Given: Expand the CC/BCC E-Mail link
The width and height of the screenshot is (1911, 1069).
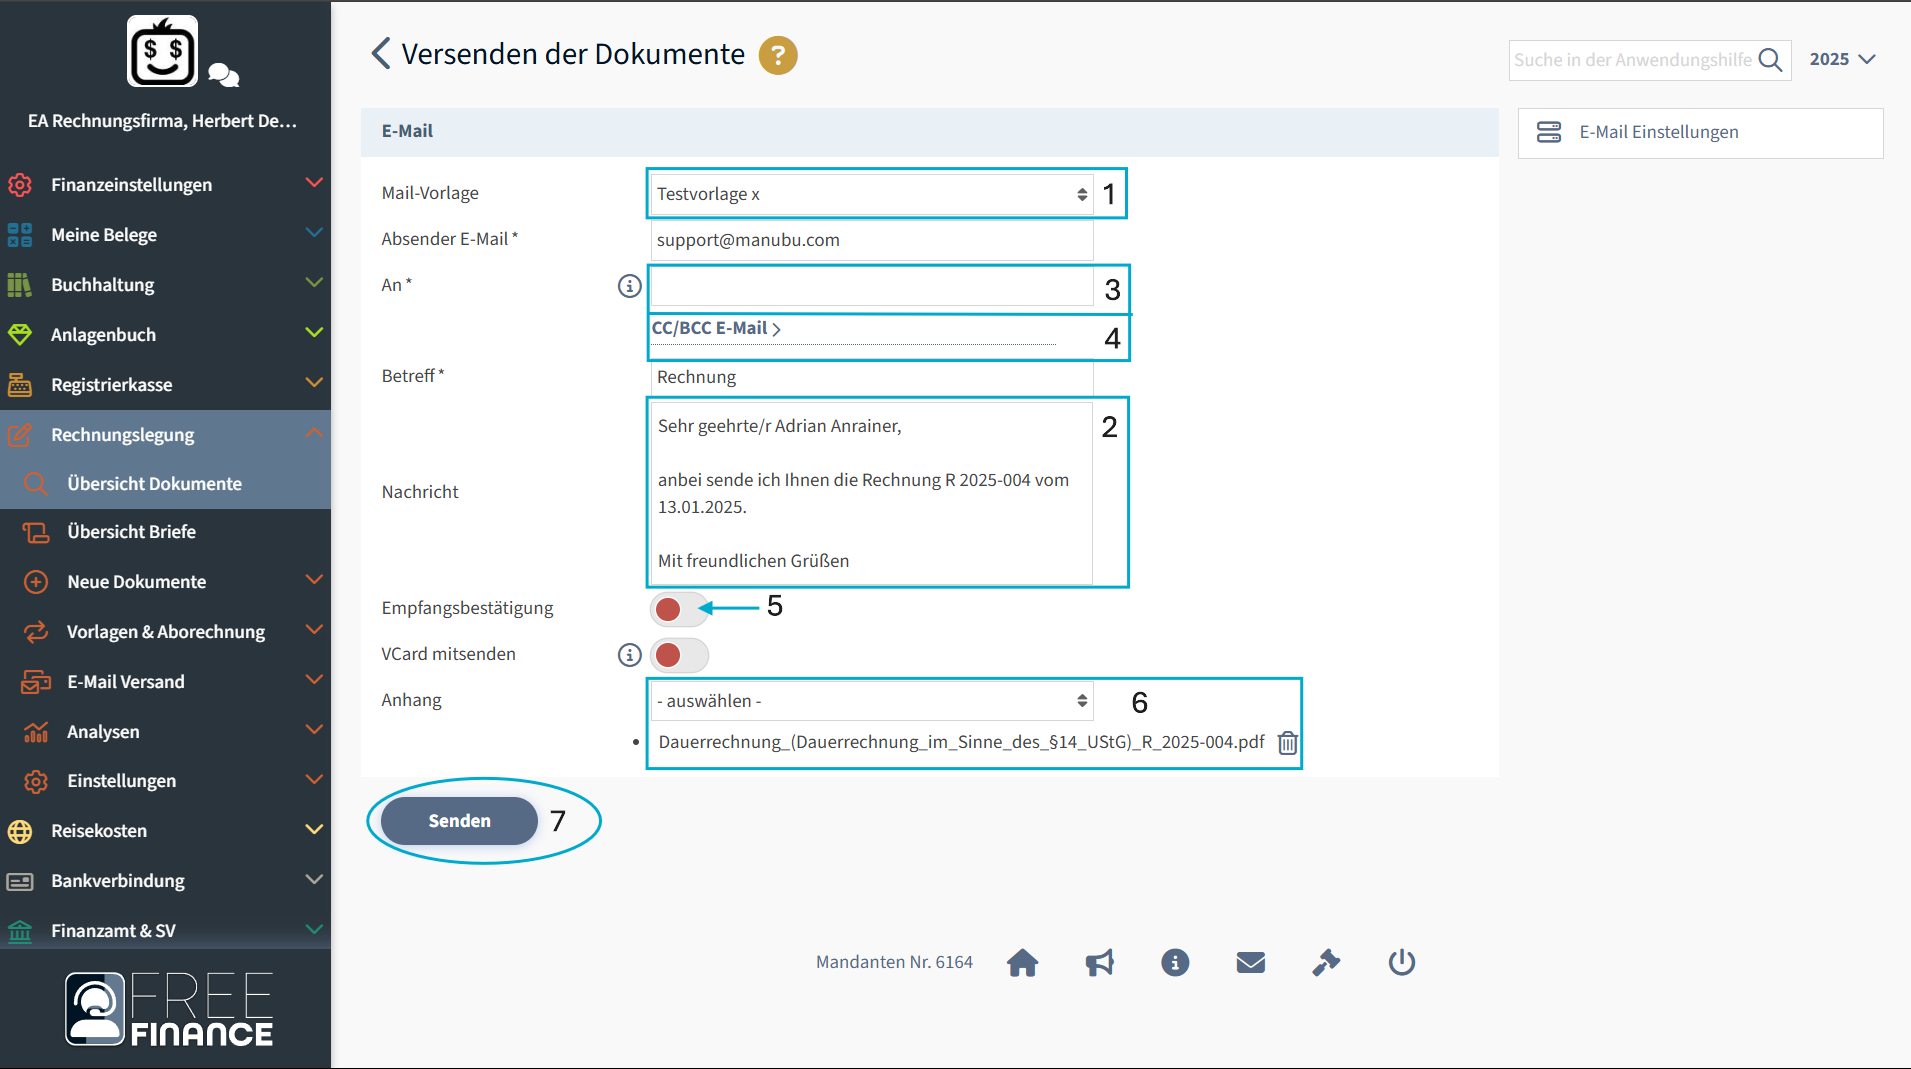Looking at the screenshot, I should pos(717,328).
